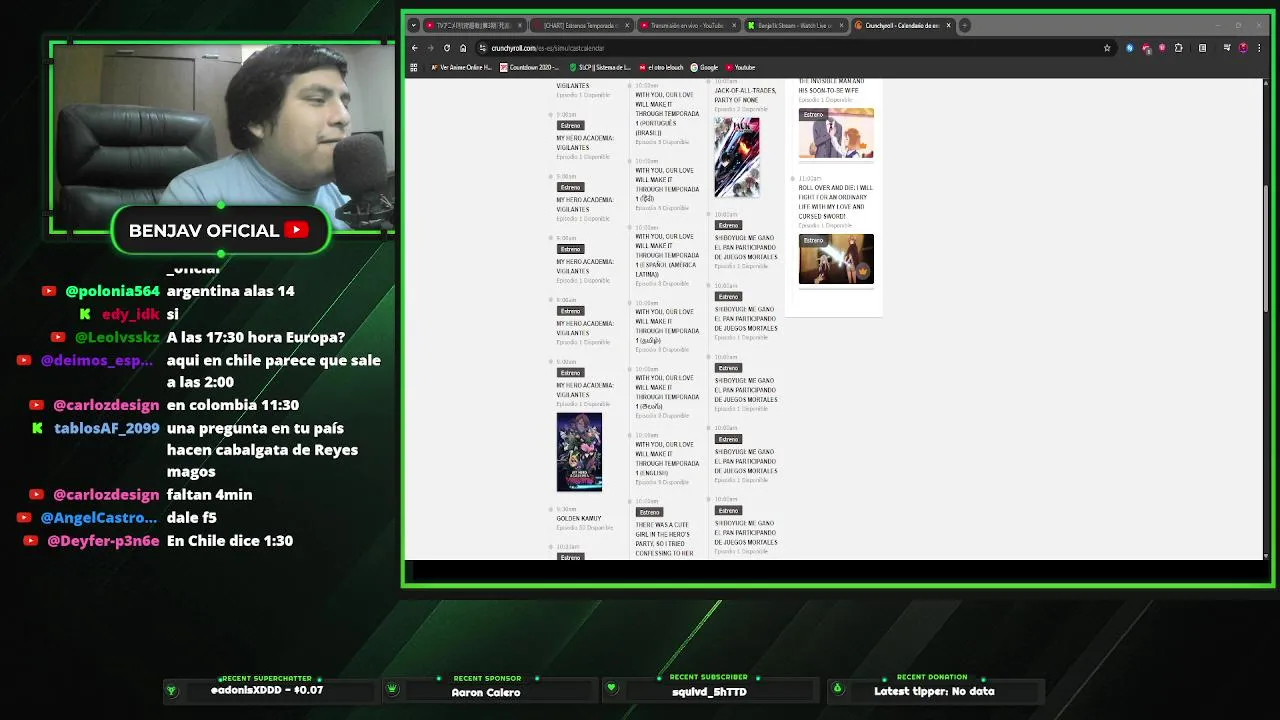Open the Youtube bookmark

pos(740,67)
